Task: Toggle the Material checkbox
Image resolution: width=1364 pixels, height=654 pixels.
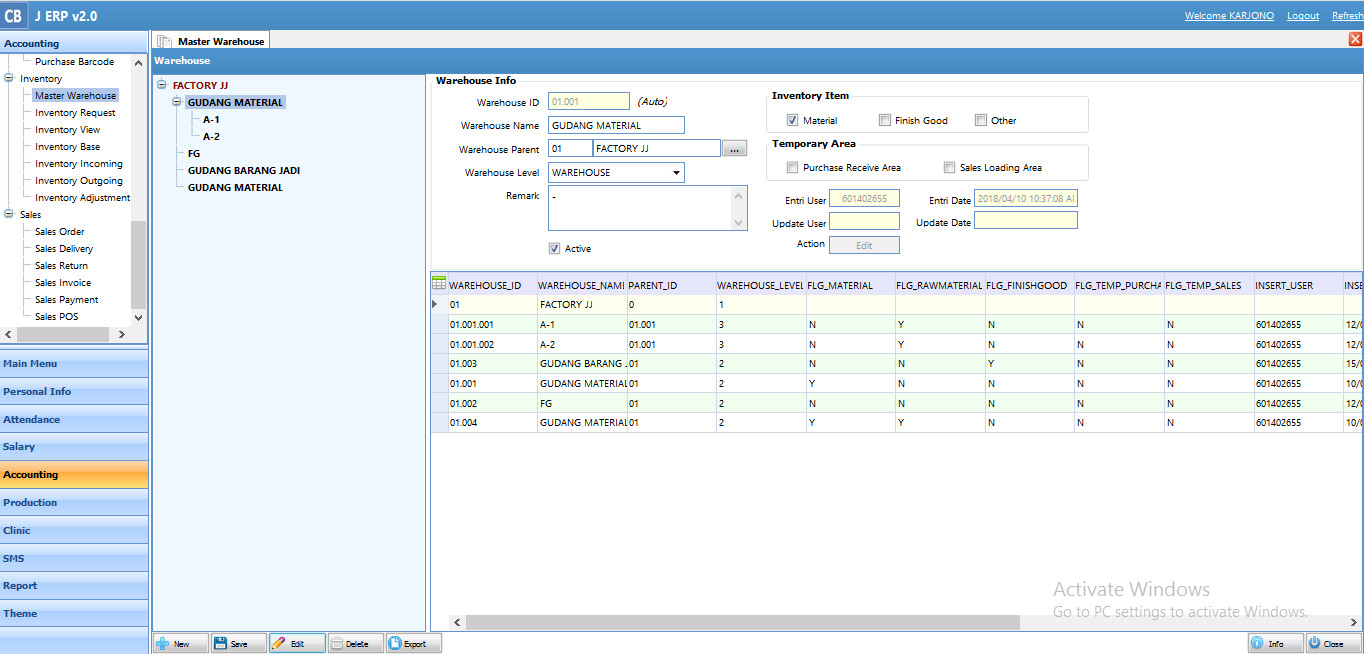Action: point(793,121)
